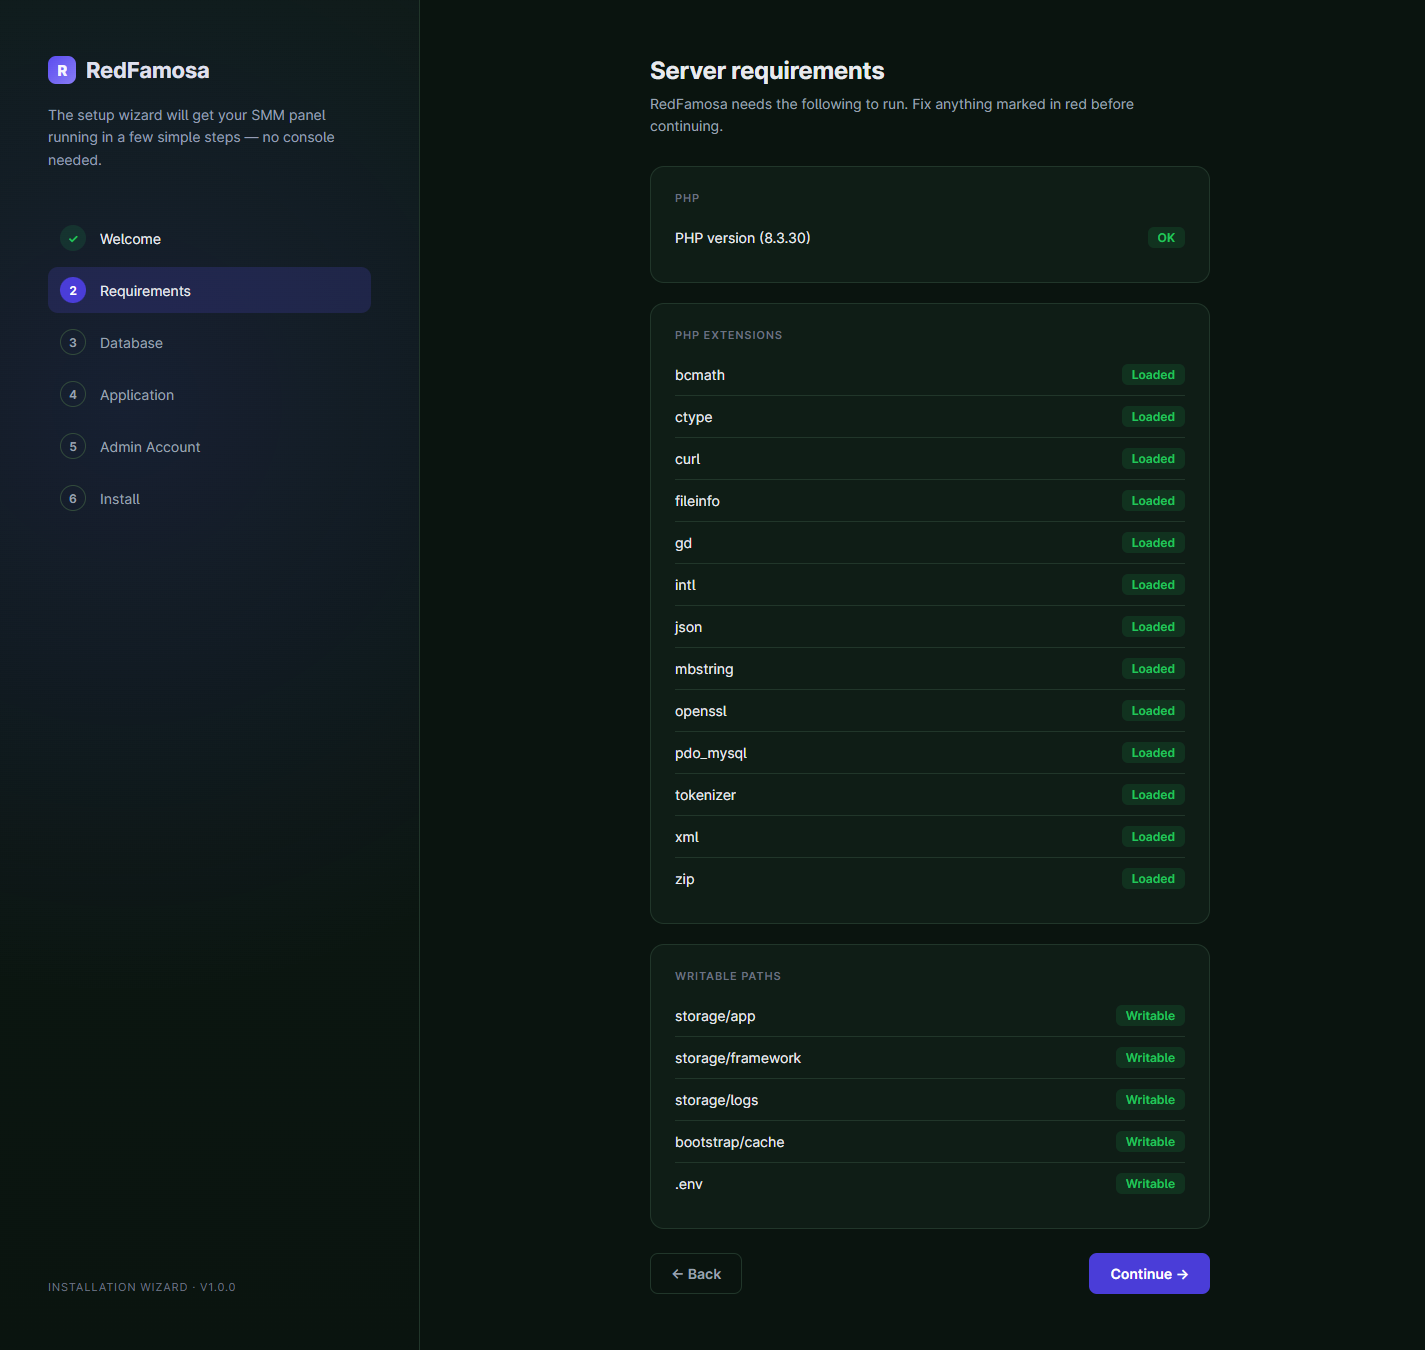Click the tokenizer Loaded badge

click(1153, 795)
